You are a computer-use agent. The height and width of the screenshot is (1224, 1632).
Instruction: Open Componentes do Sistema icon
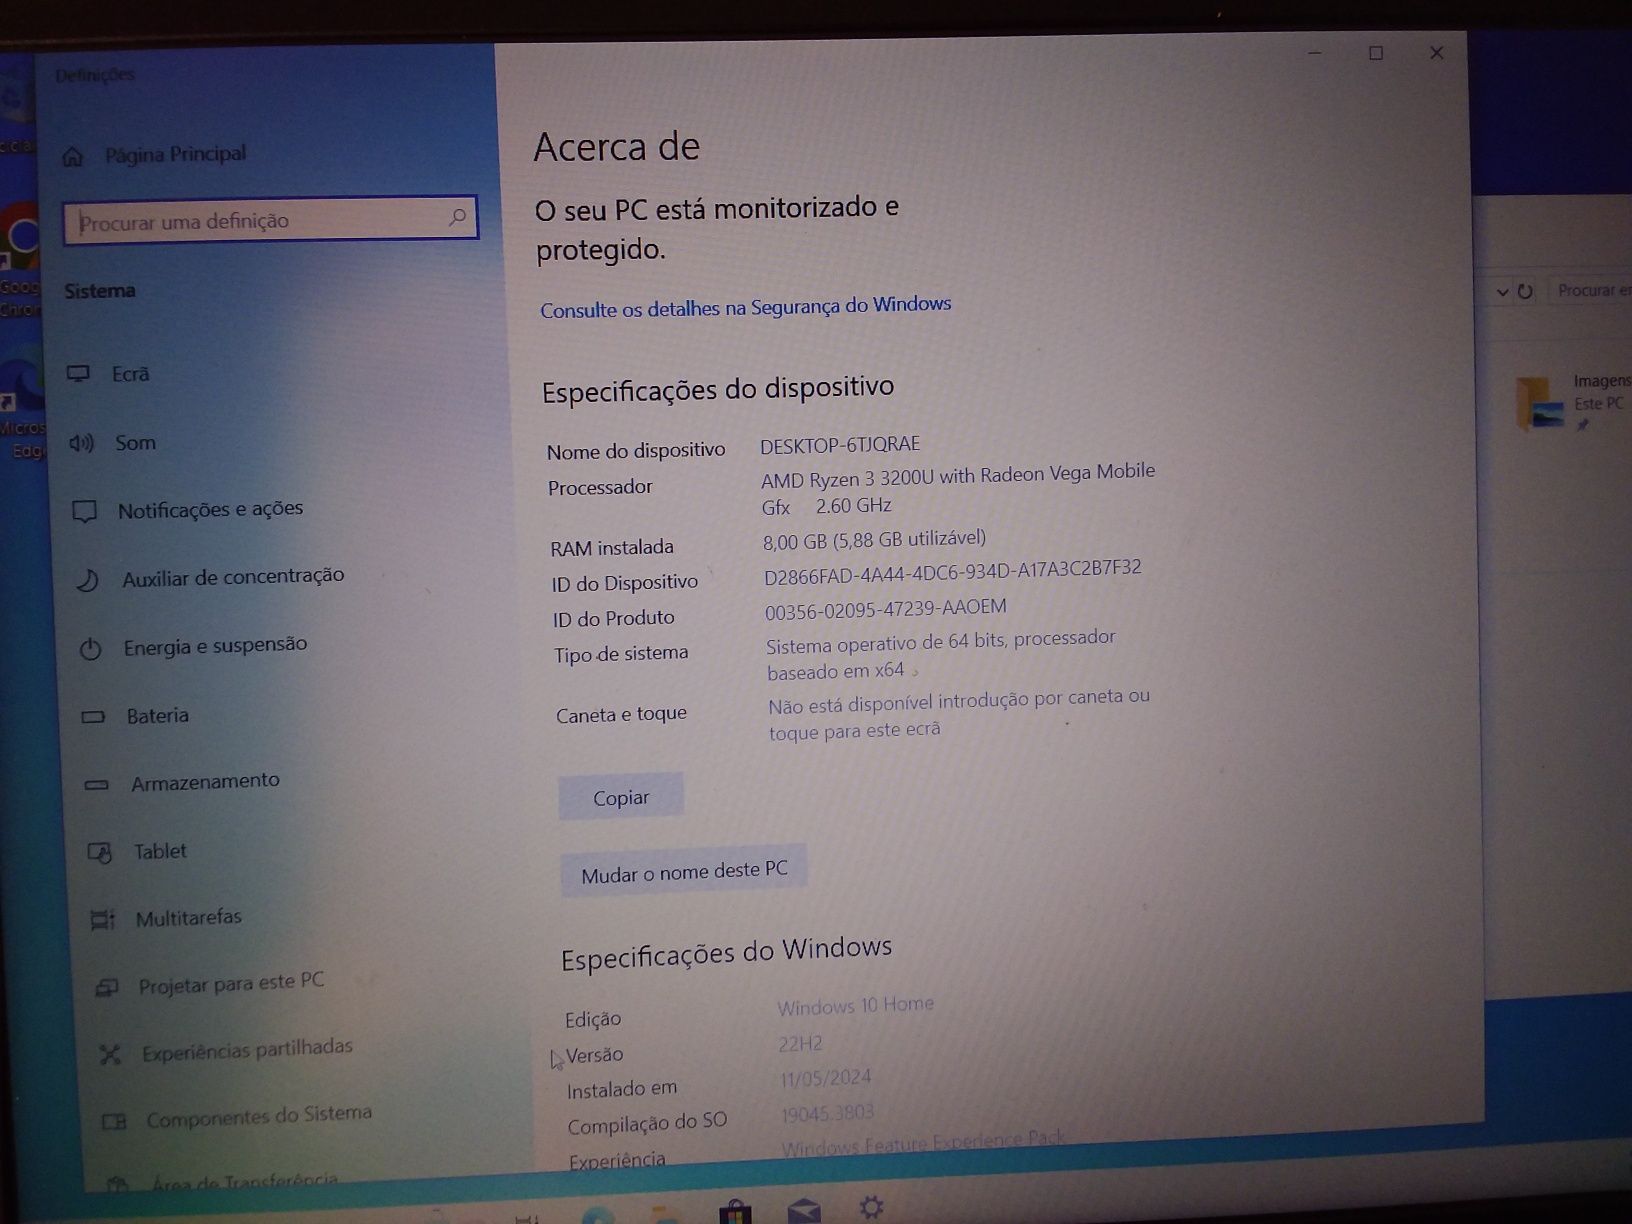tap(114, 1122)
